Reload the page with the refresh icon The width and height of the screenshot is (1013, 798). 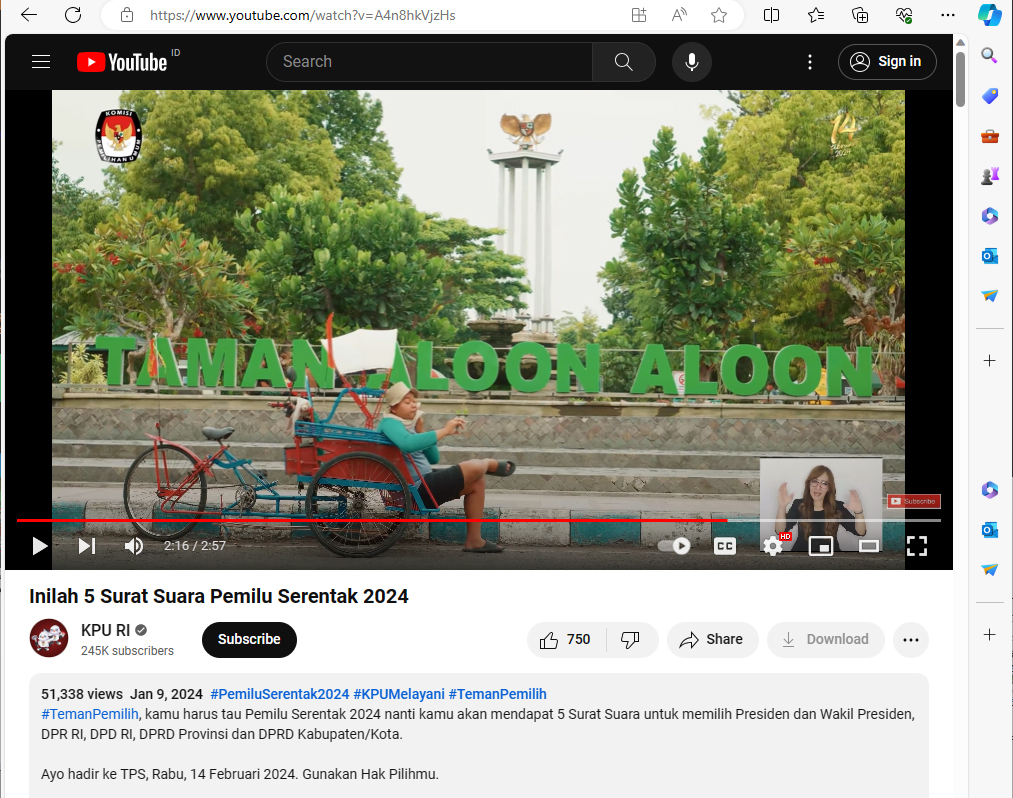73,15
